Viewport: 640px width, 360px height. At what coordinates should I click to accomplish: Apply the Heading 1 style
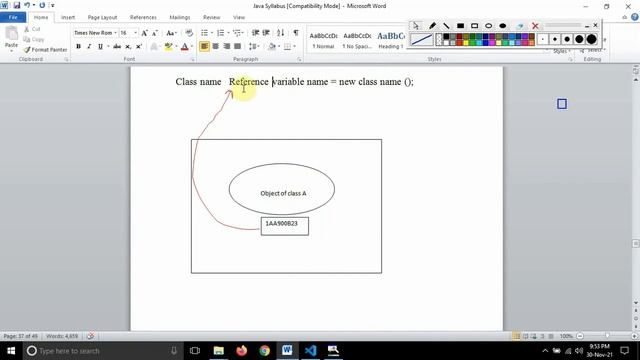coord(391,40)
